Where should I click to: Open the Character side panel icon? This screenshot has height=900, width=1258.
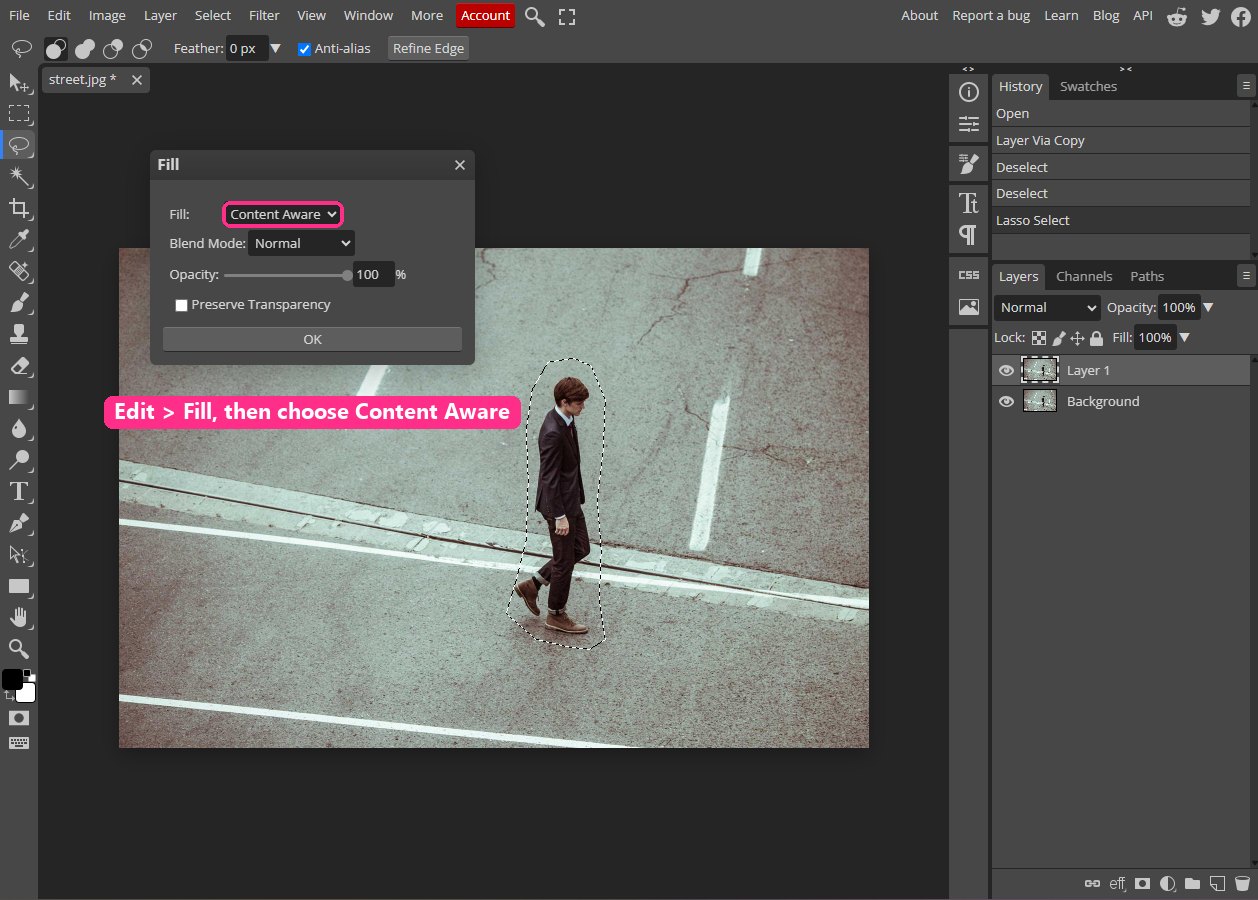pyautogui.click(x=968, y=204)
